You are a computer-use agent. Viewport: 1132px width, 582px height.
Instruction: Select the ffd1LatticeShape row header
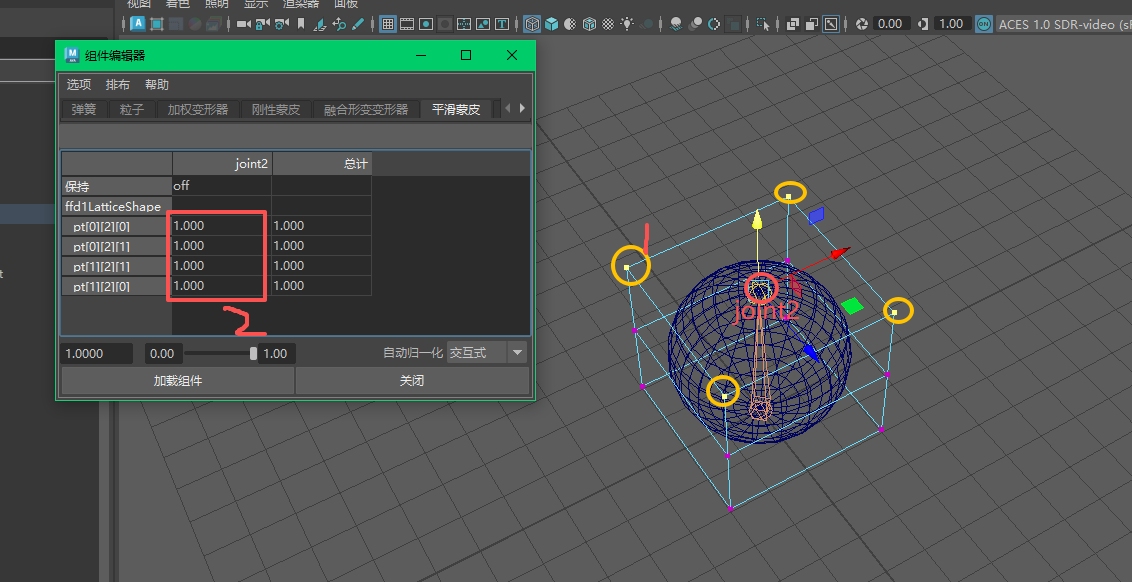pyautogui.click(x=116, y=206)
